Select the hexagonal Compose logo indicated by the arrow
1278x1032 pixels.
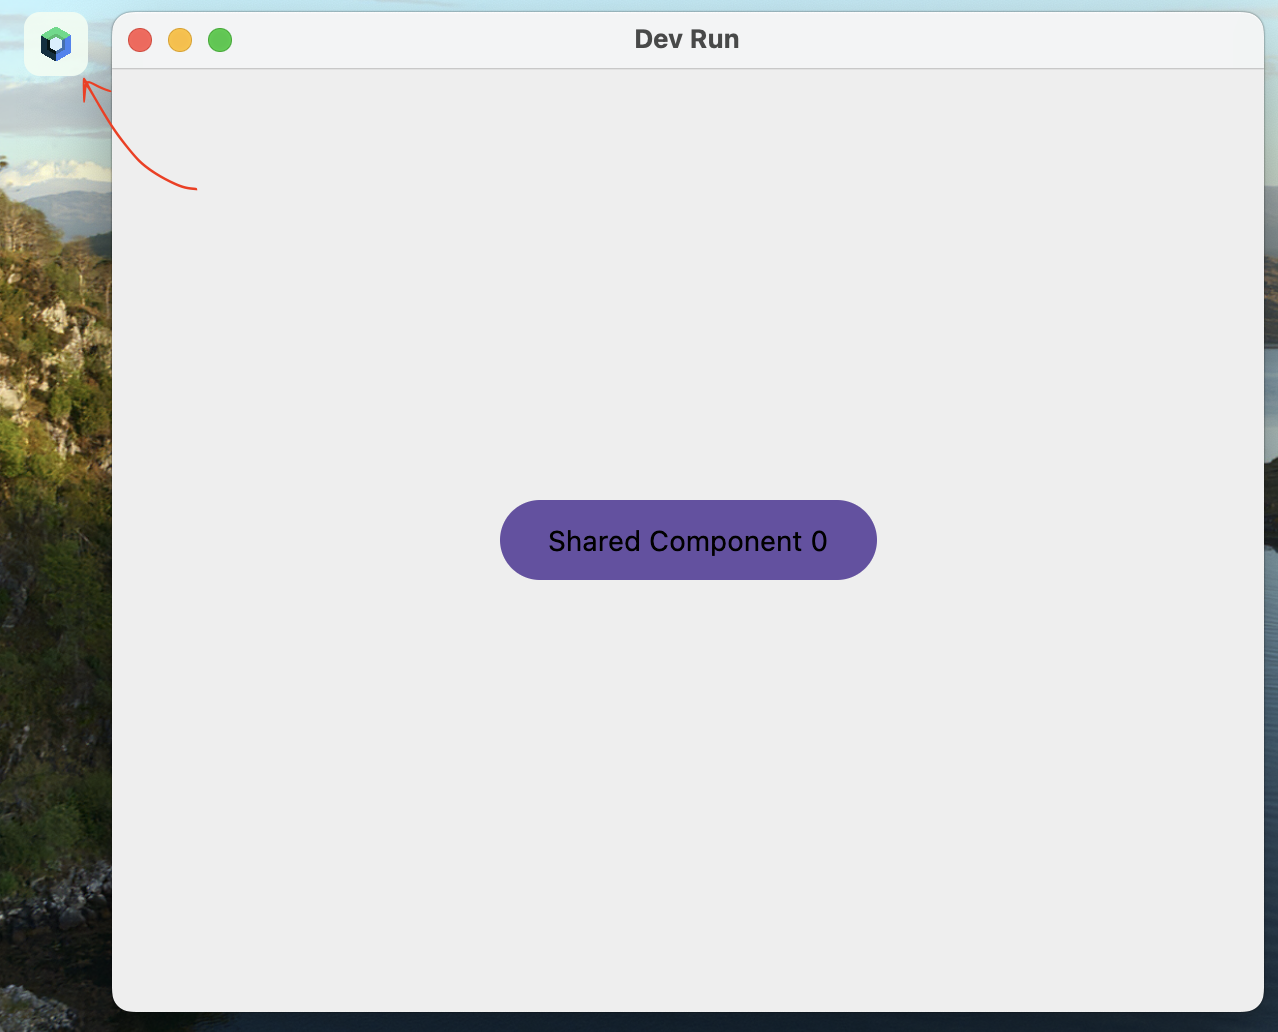tap(56, 43)
